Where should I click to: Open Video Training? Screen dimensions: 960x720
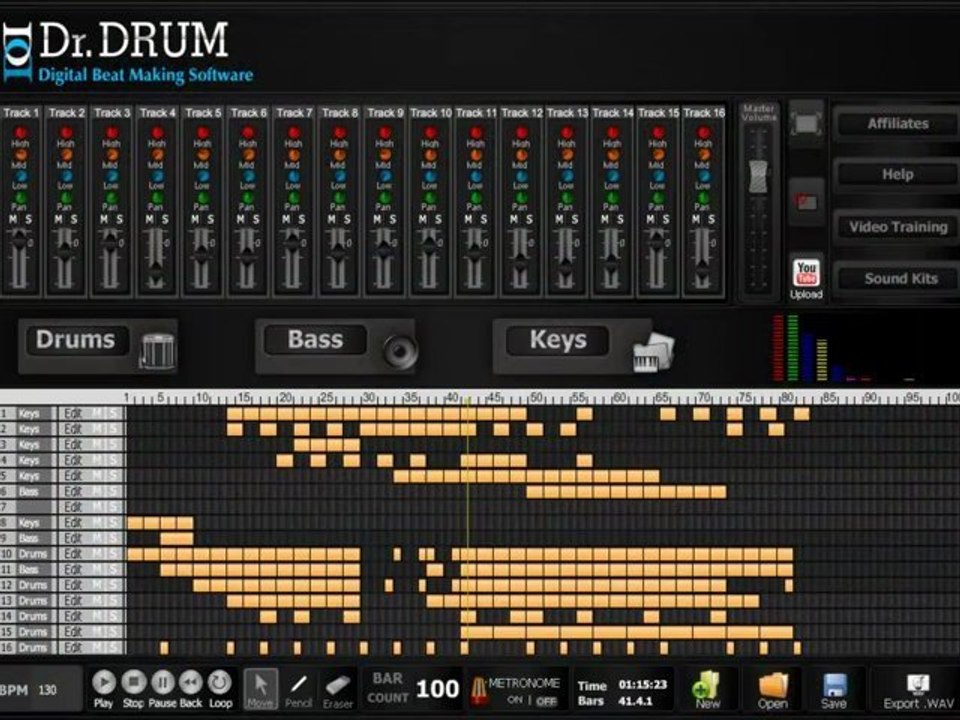[x=898, y=227]
